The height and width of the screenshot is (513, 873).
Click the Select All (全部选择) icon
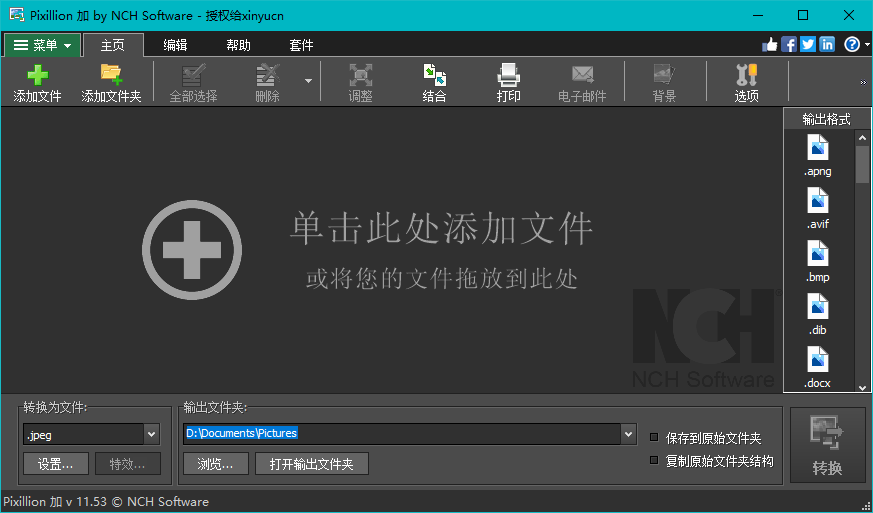point(193,83)
